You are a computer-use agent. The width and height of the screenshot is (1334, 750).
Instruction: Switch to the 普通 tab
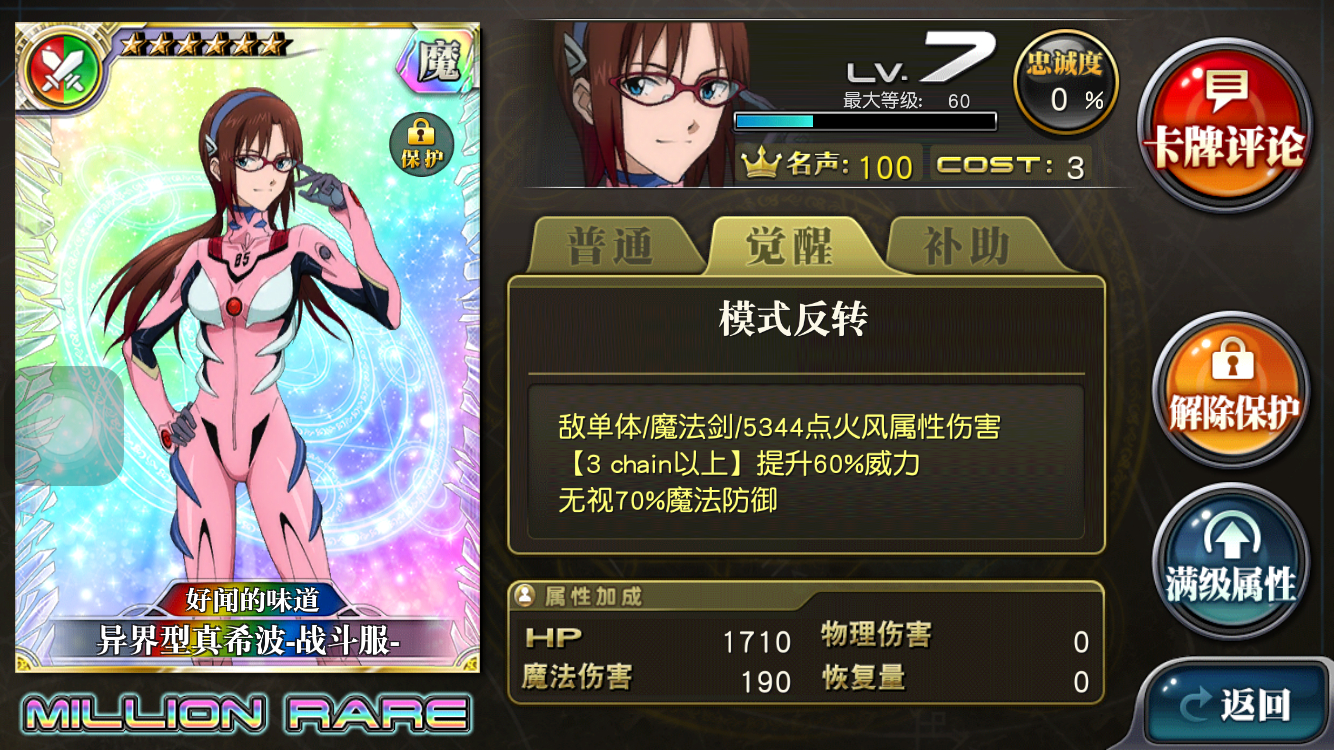pos(610,246)
